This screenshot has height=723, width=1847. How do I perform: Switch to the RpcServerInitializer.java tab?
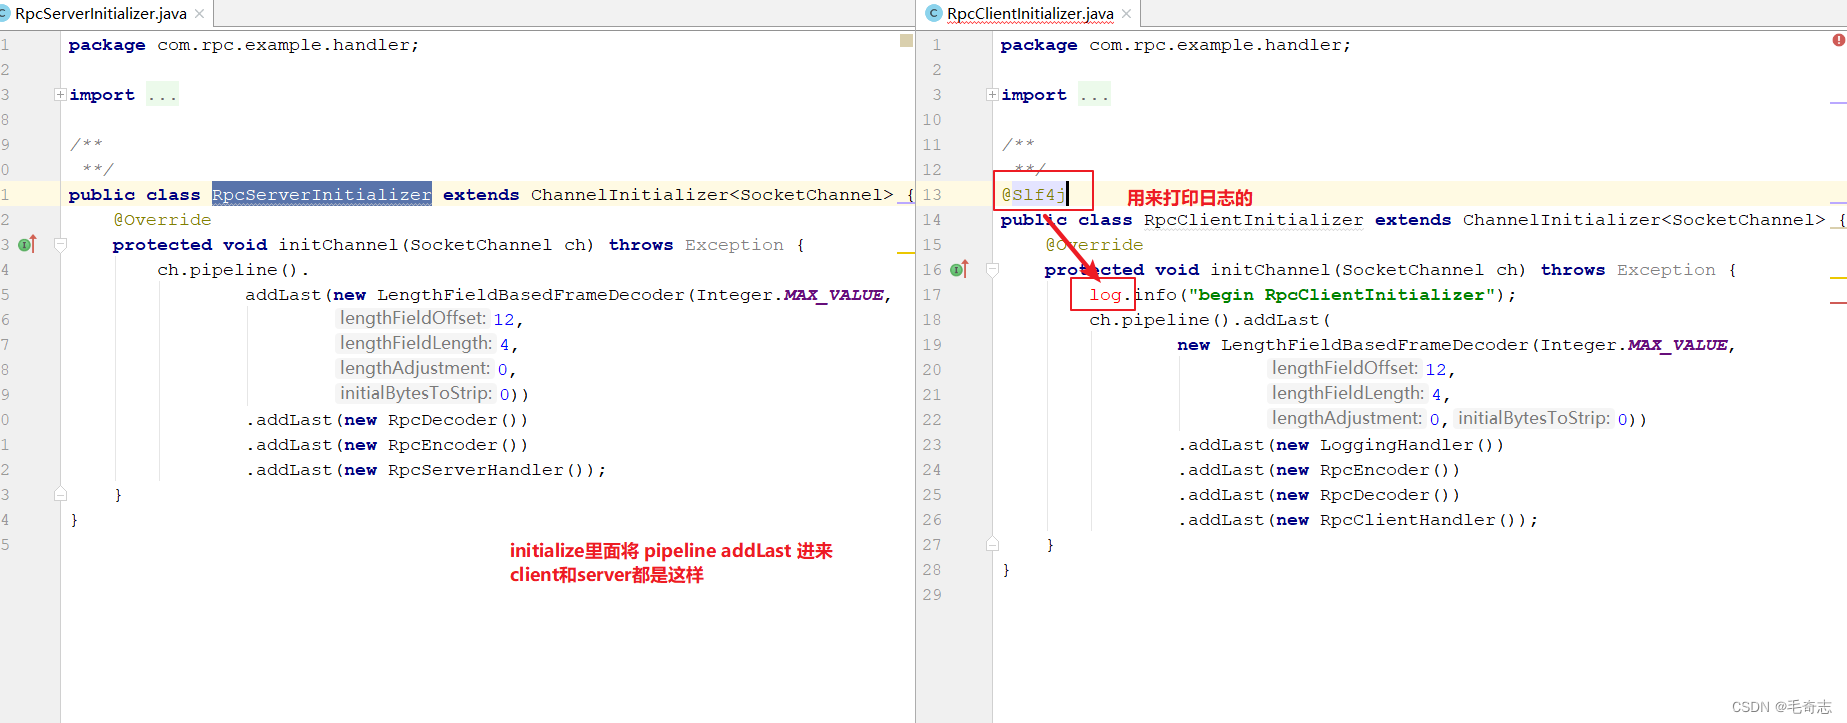[x=100, y=14]
